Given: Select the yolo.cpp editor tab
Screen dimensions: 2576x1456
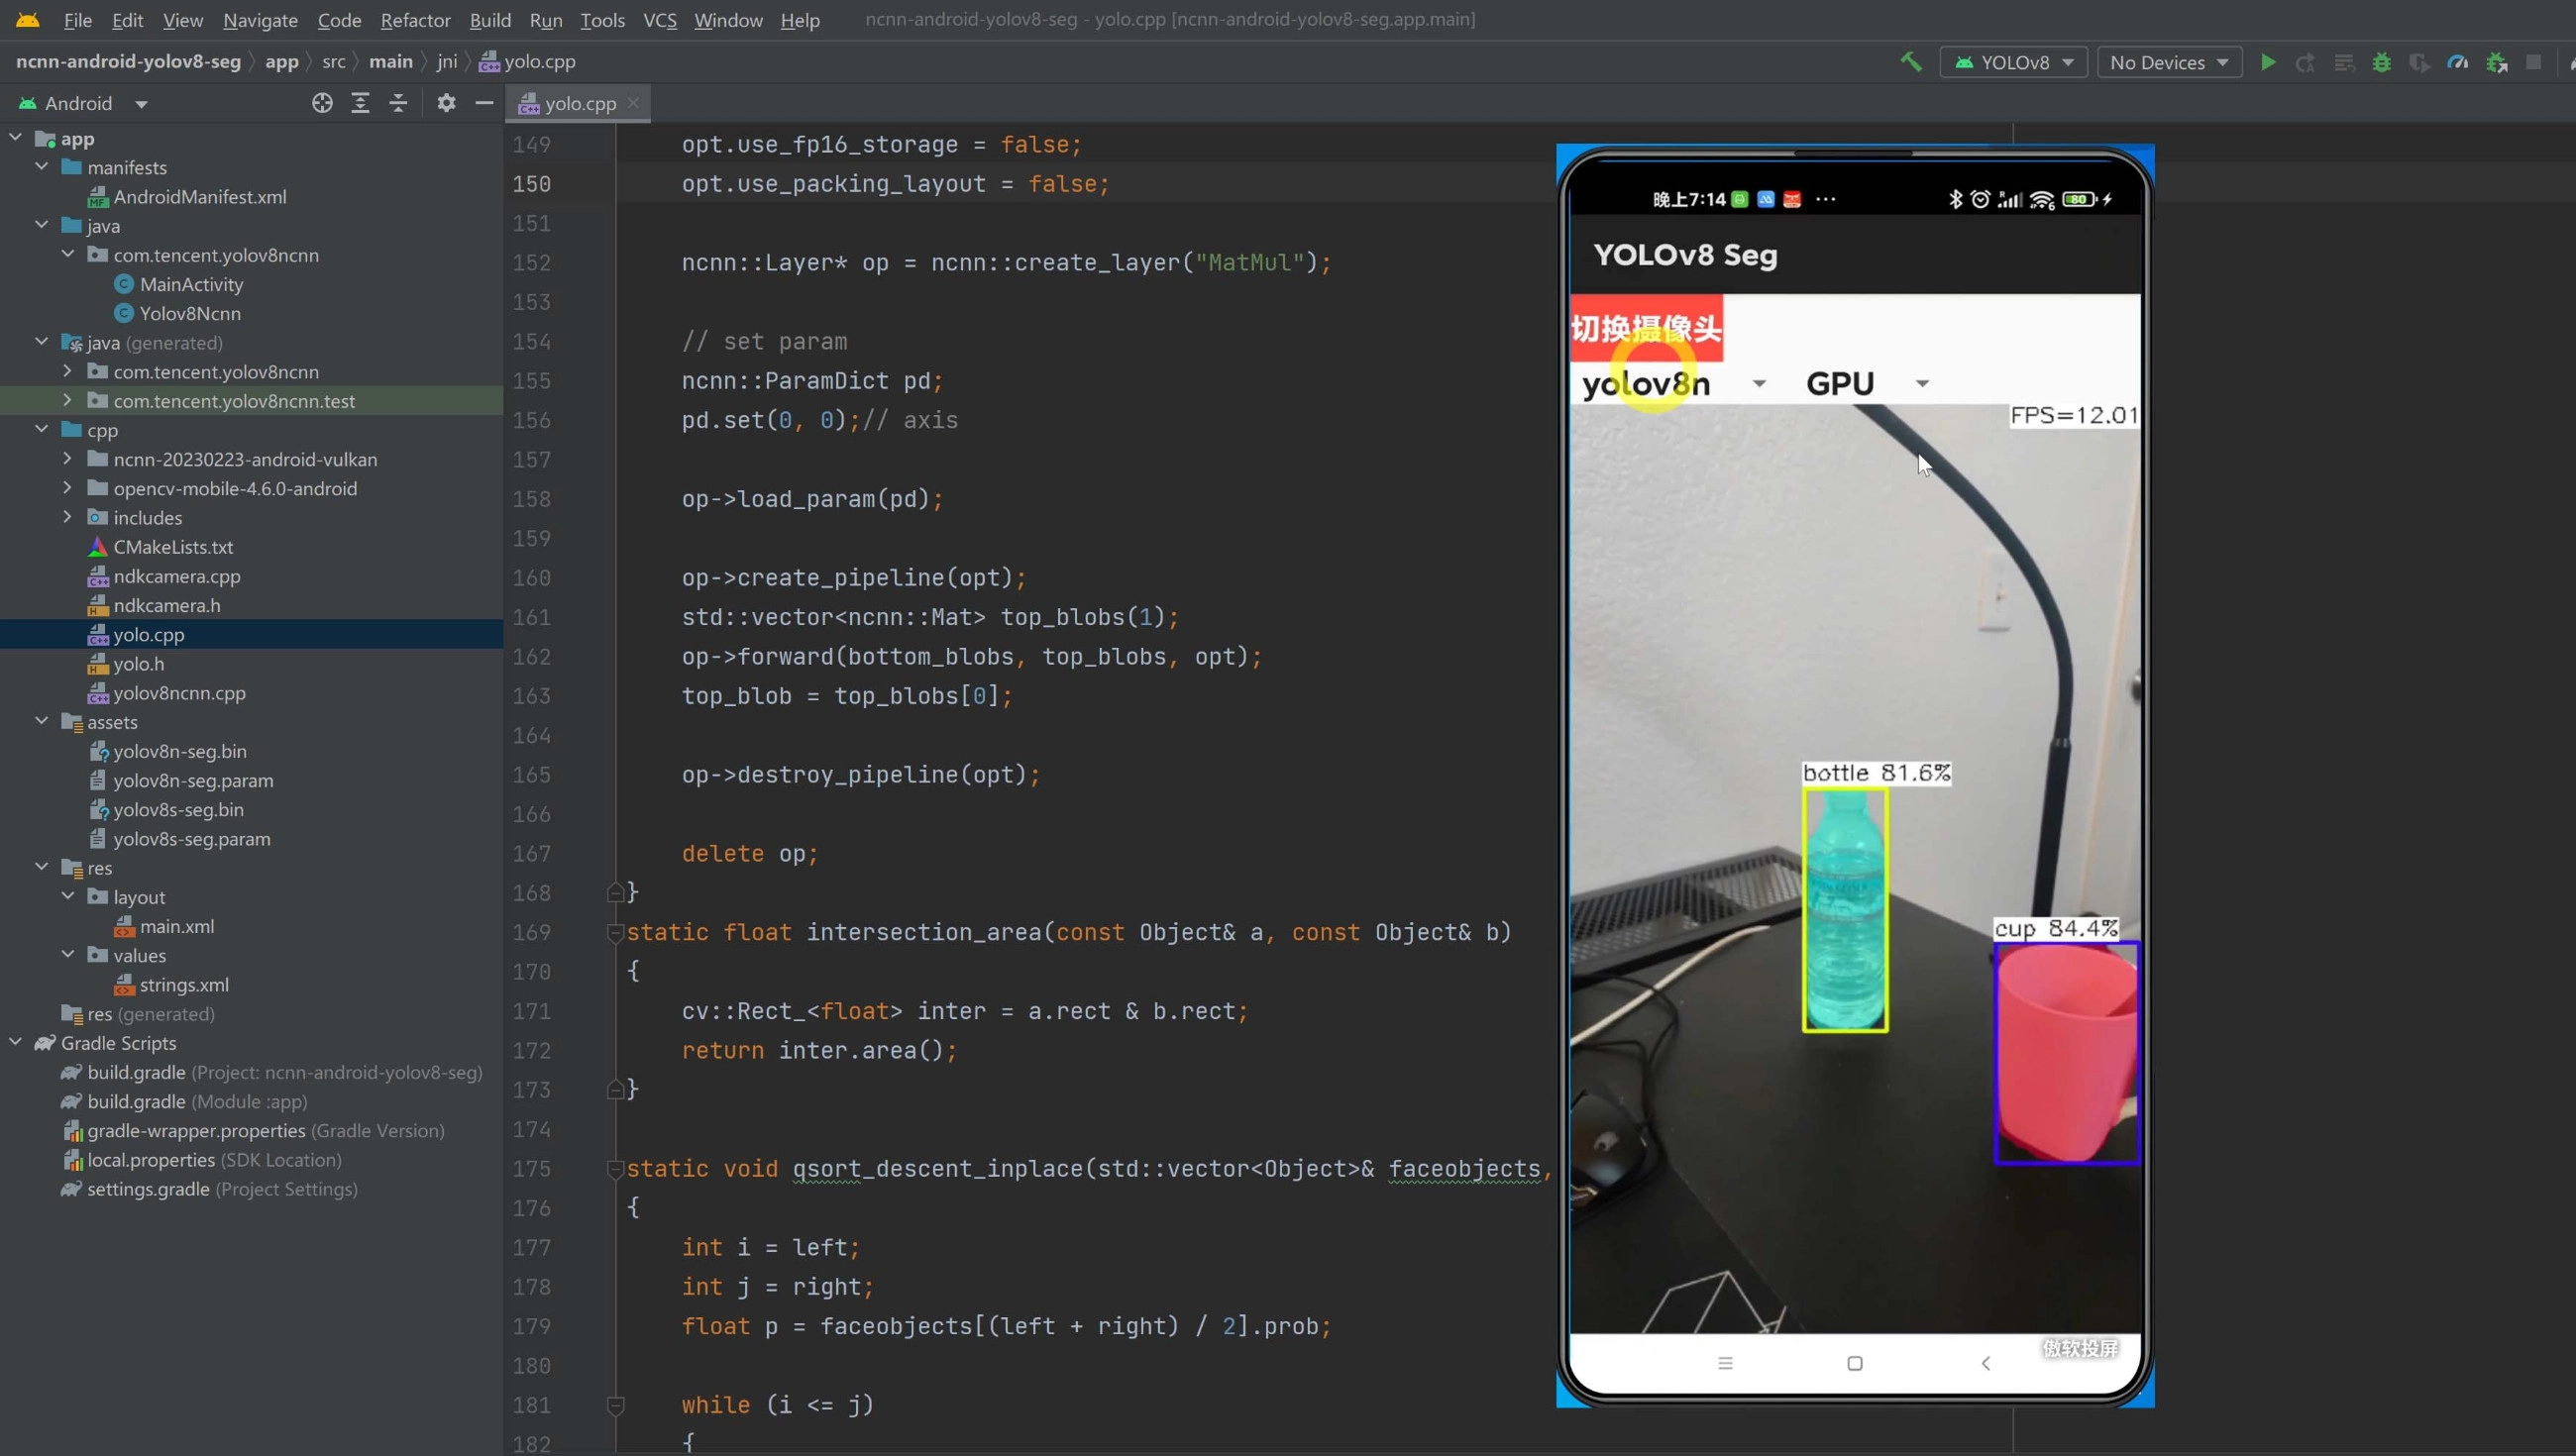Looking at the screenshot, I should (x=579, y=103).
